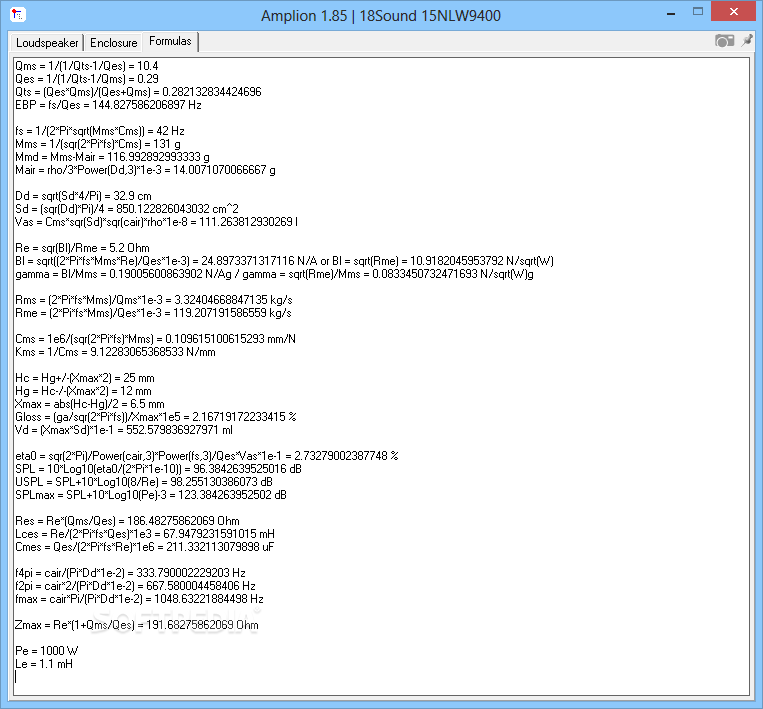Click the gamma = Bl/Mms line
The height and width of the screenshot is (709, 763).
(274, 274)
